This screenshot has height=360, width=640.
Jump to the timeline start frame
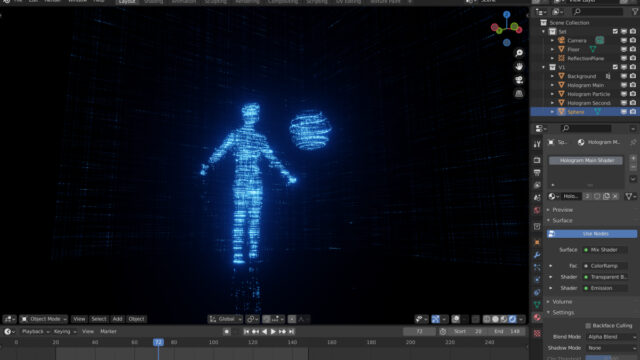[247, 331]
